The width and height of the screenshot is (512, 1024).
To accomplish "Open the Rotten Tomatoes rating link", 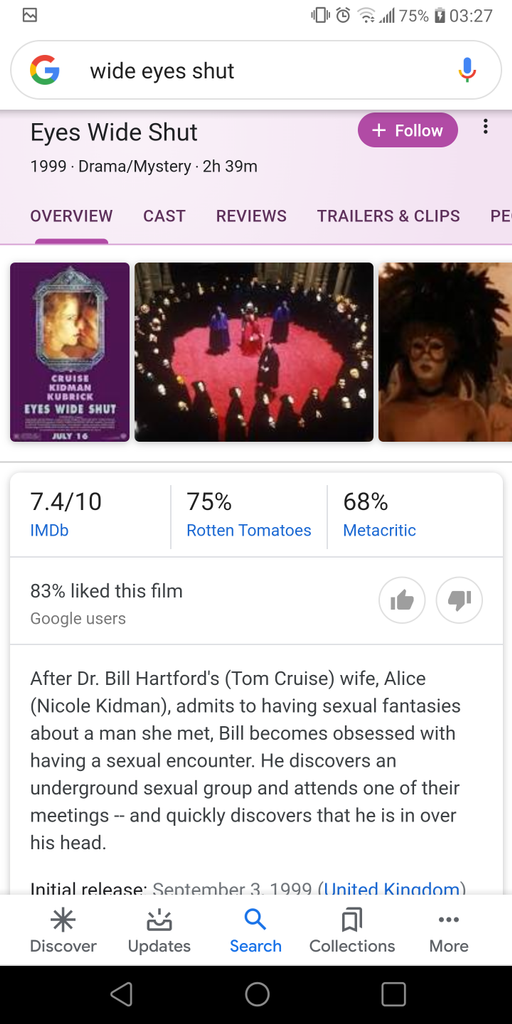I will [x=249, y=530].
